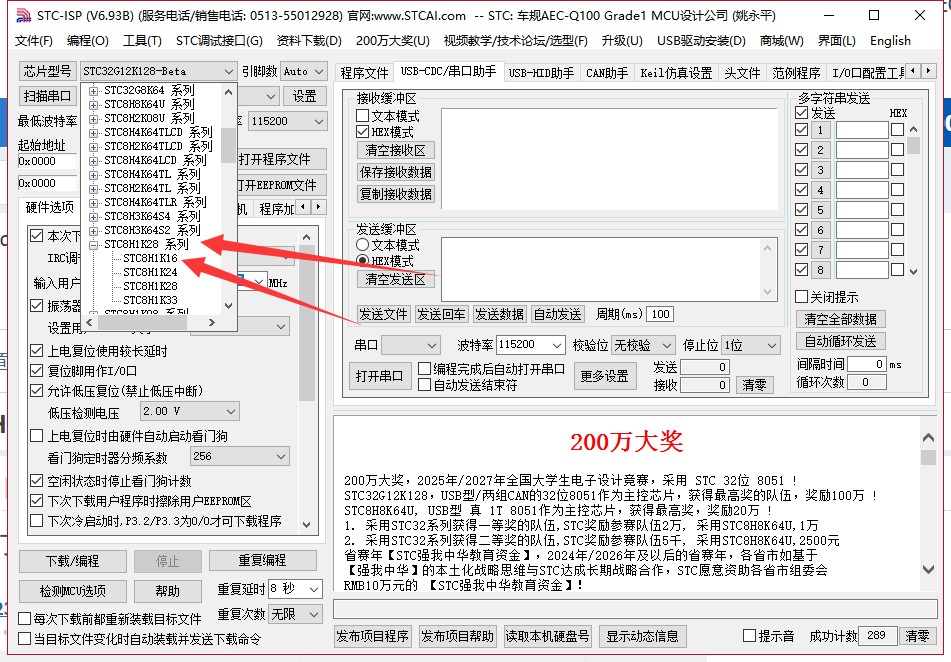Select send buffer 文本模式 radio button
The height and width of the screenshot is (662, 951).
tap(363, 245)
